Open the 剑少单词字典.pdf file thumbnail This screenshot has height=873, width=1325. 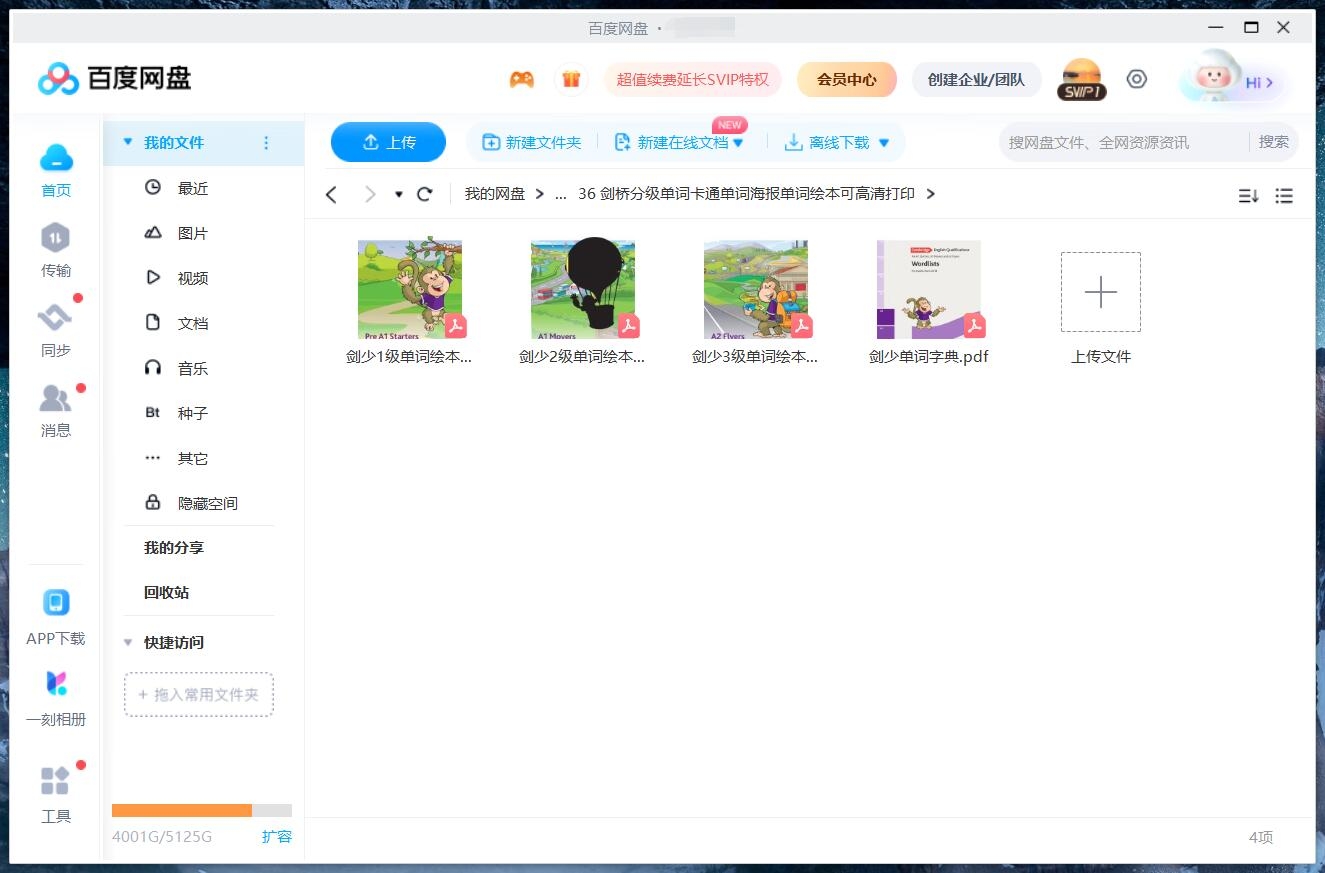click(x=928, y=289)
